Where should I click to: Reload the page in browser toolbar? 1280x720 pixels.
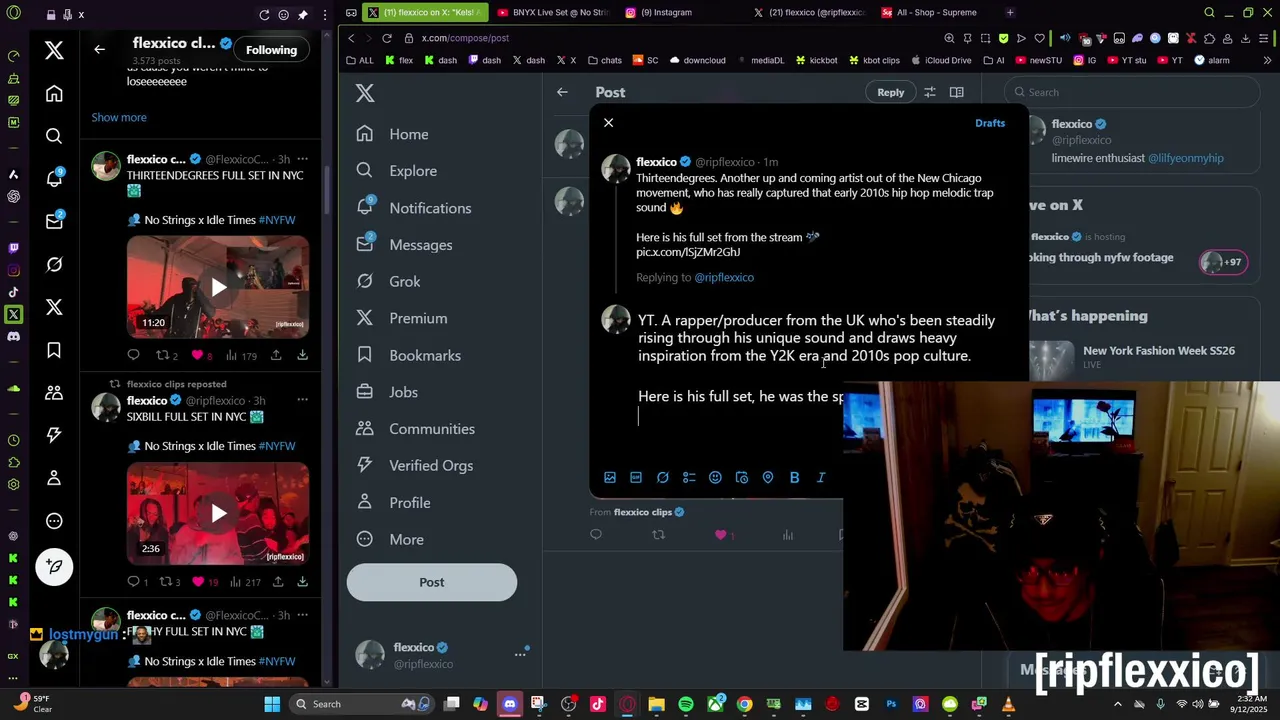386,38
